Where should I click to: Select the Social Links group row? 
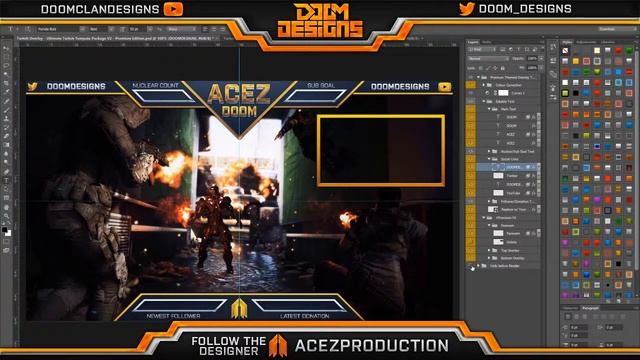(x=507, y=159)
